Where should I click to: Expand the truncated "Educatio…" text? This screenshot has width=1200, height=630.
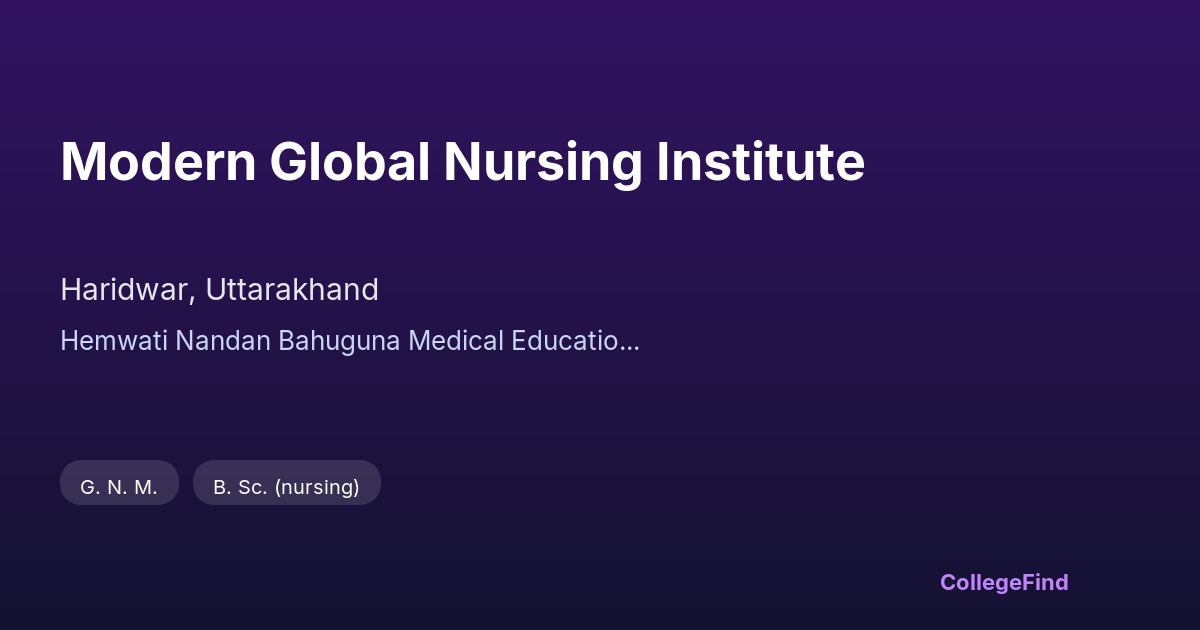(x=575, y=341)
